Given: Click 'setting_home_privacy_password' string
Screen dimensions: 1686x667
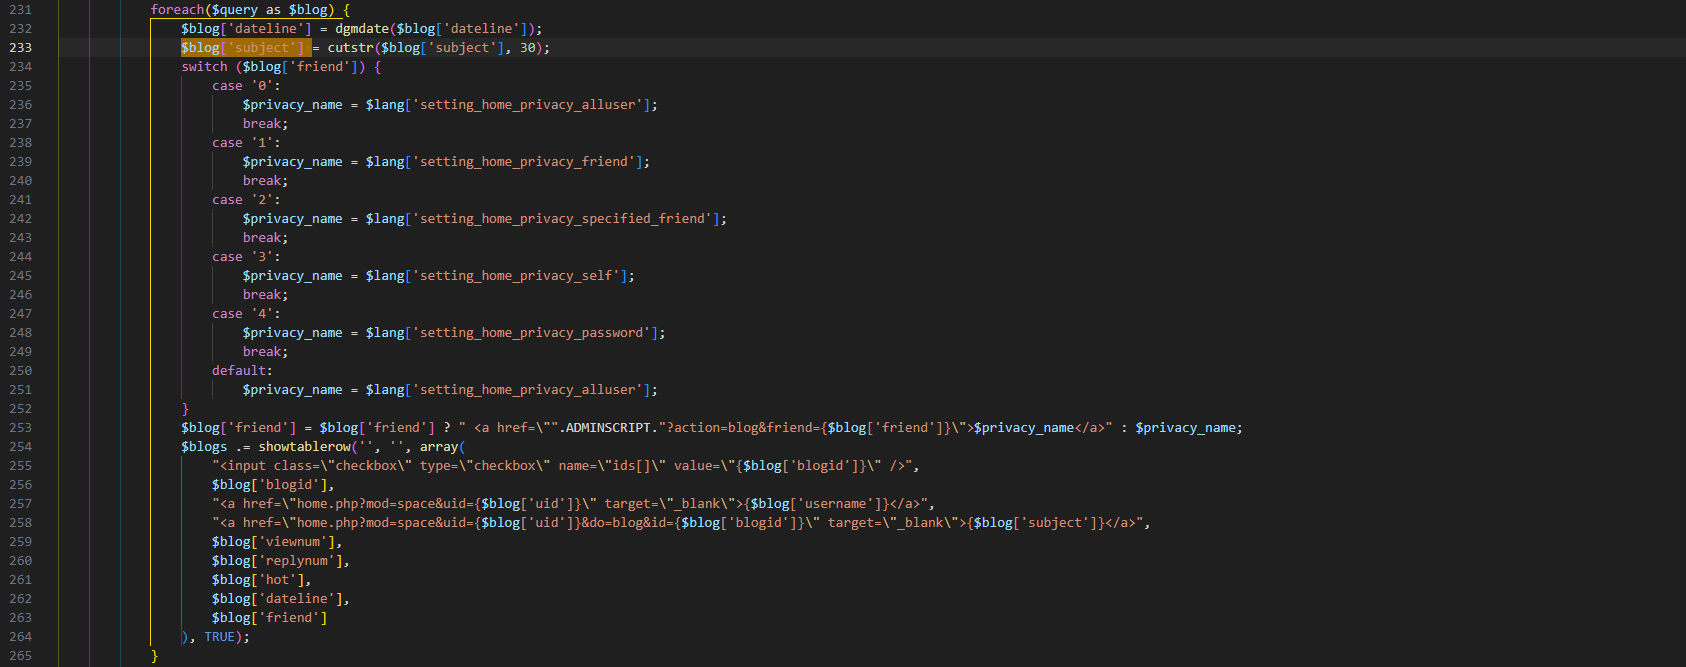Looking at the screenshot, I should coord(532,333).
